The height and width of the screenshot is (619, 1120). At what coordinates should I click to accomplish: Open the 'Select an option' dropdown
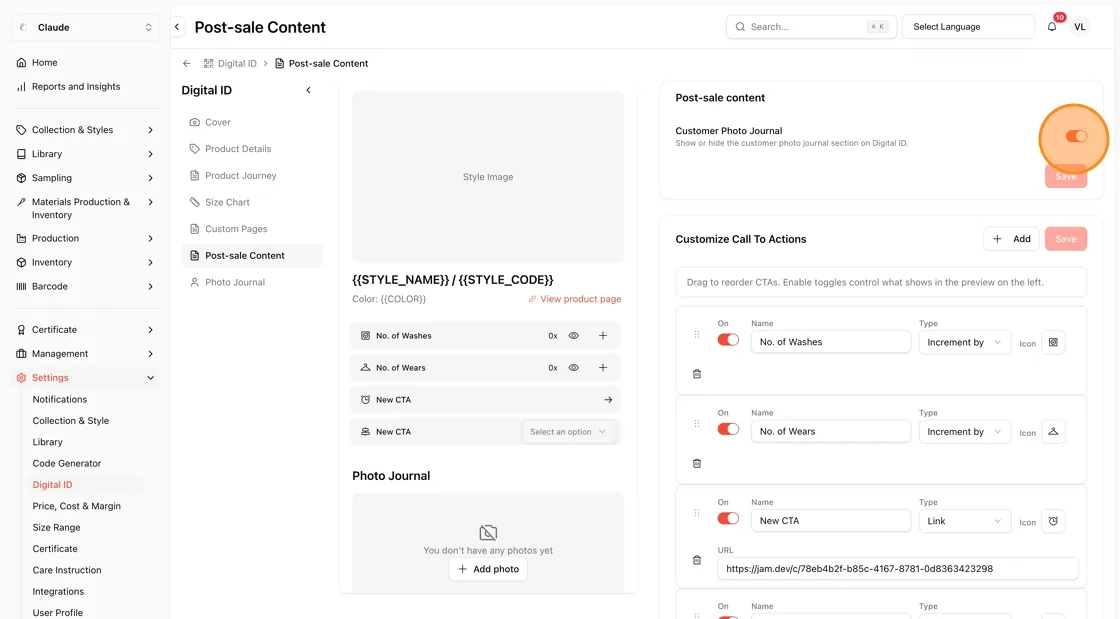pyautogui.click(x=568, y=432)
